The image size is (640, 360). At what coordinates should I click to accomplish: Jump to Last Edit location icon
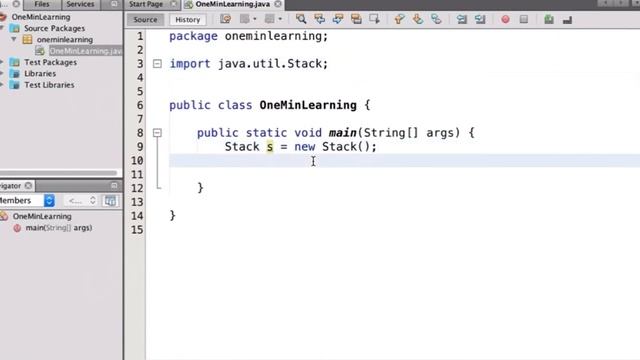click(225, 19)
